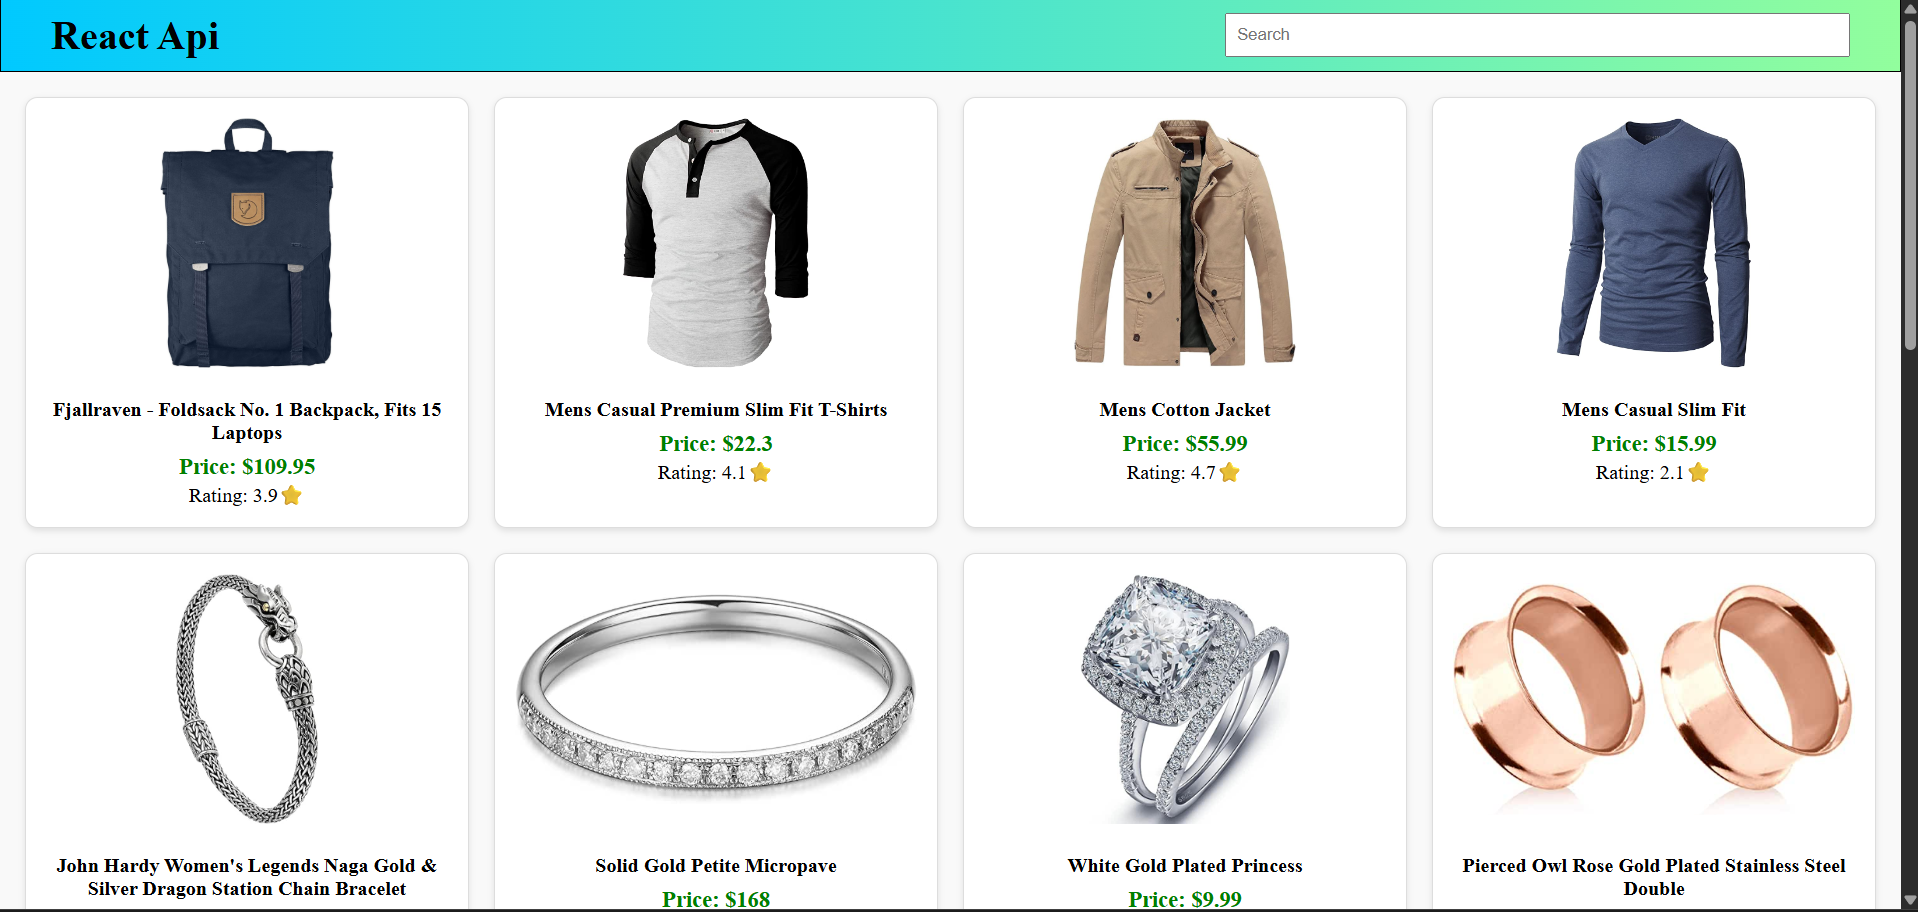Click the Mens Cotton Jacket title
The height and width of the screenshot is (912, 1918).
click(x=1185, y=410)
